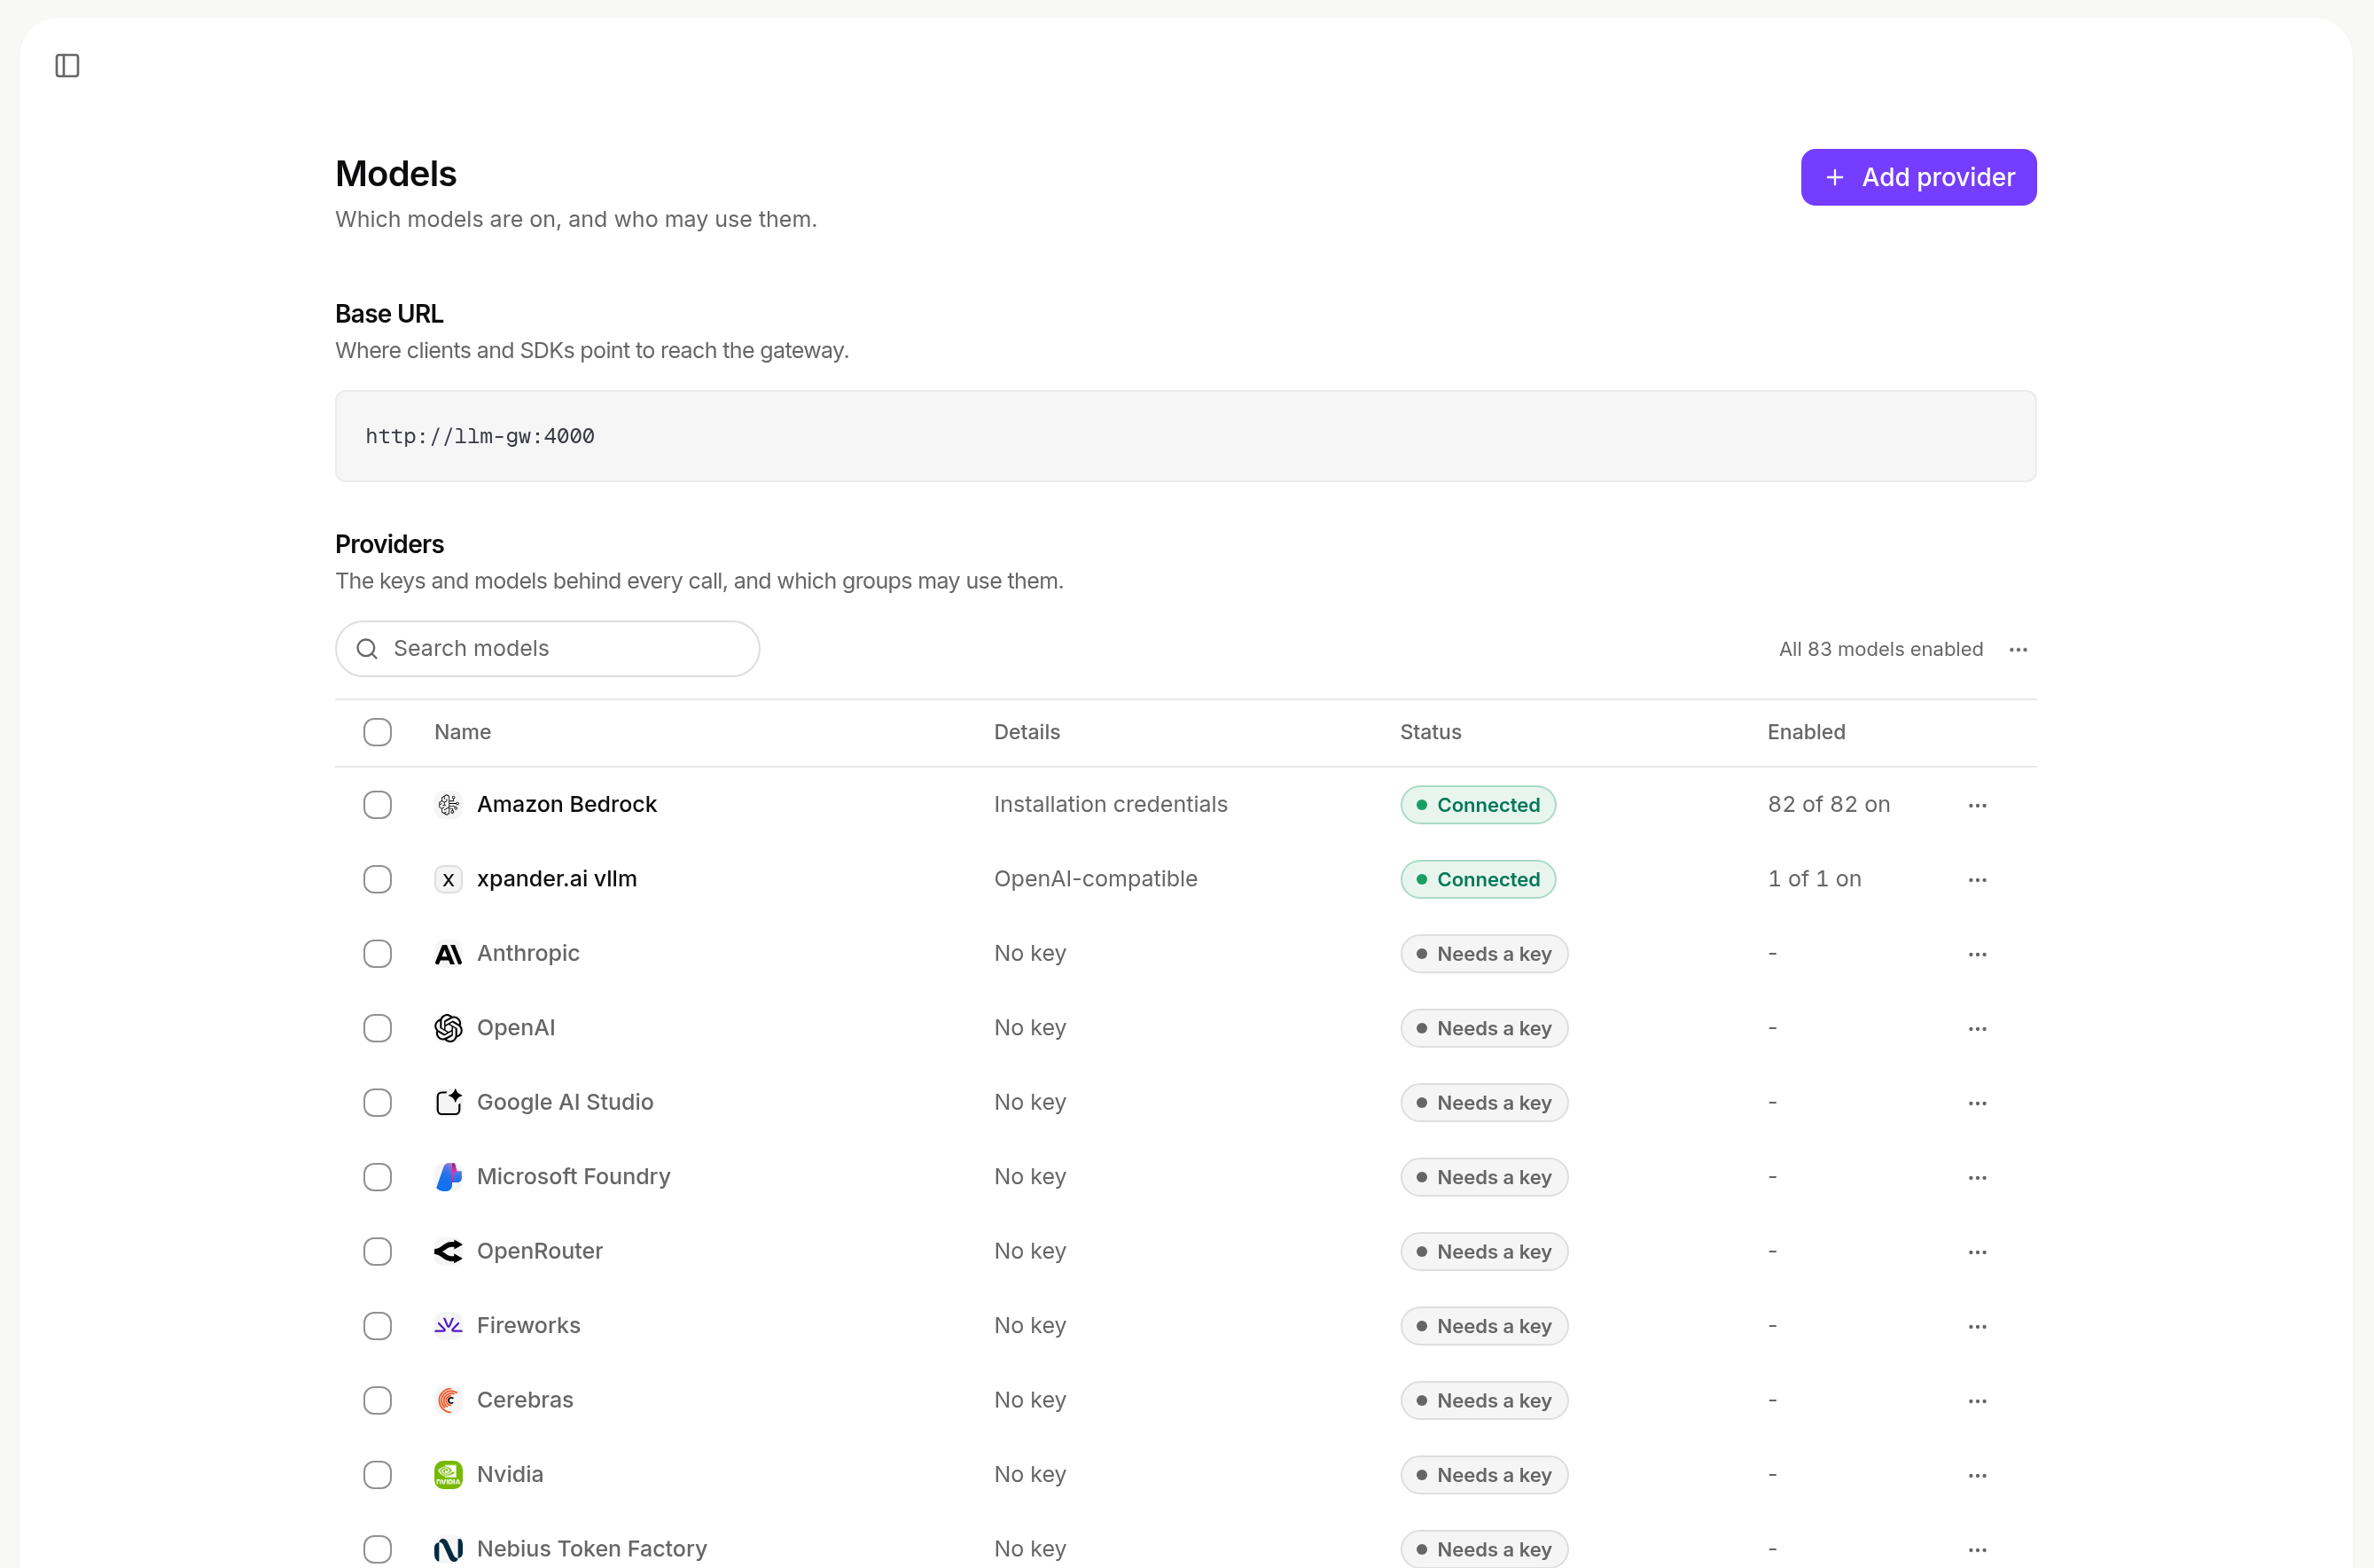This screenshot has width=2374, height=1568.
Task: Click the Amazon Bedrock logo icon
Action: click(x=448, y=805)
